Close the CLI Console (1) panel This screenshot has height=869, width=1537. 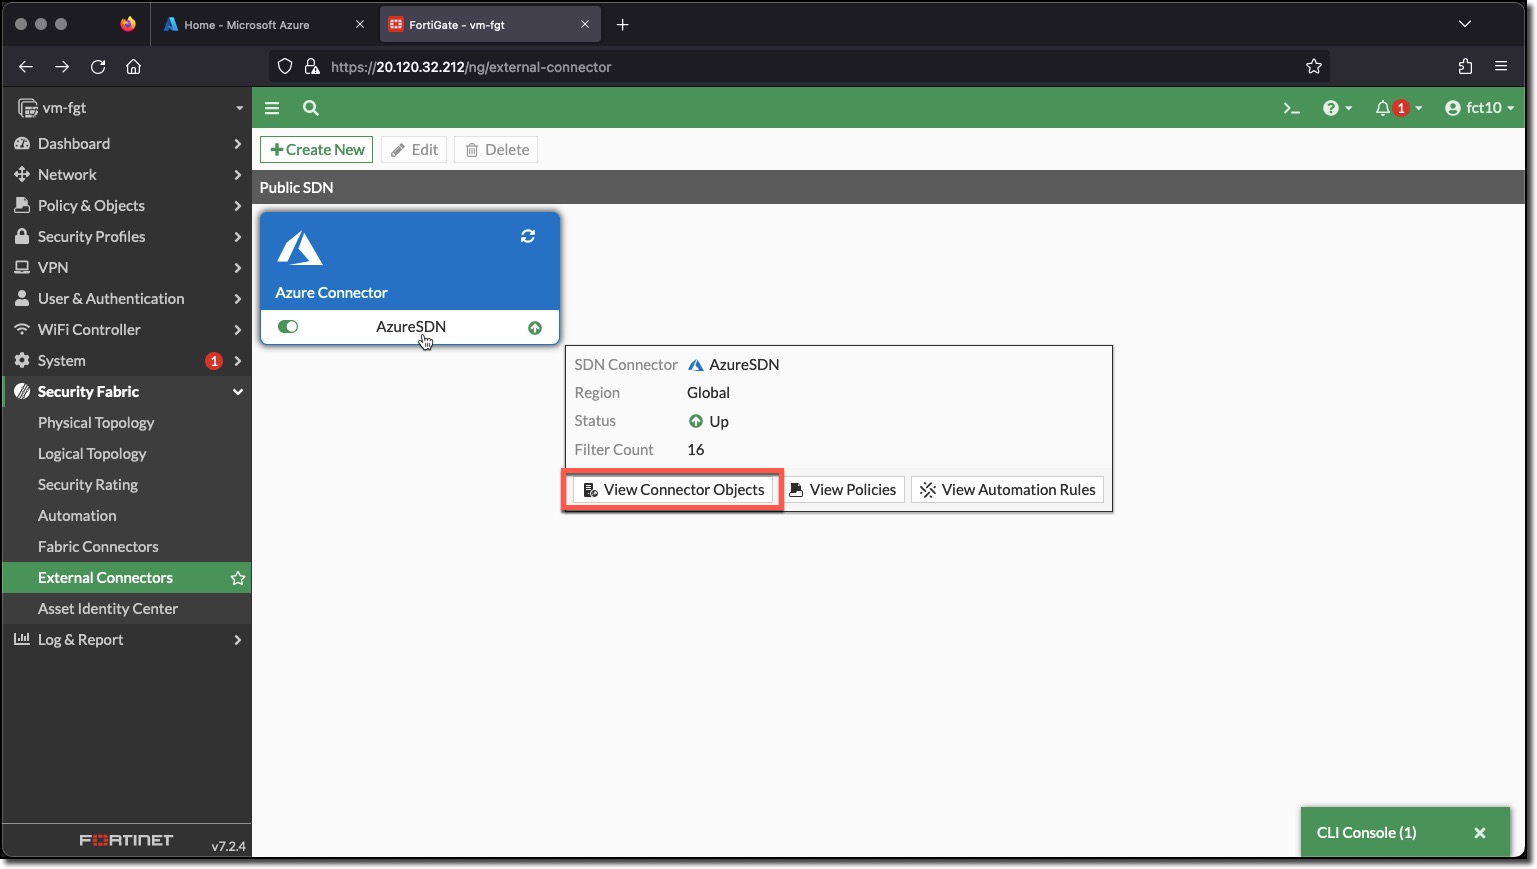click(1480, 833)
